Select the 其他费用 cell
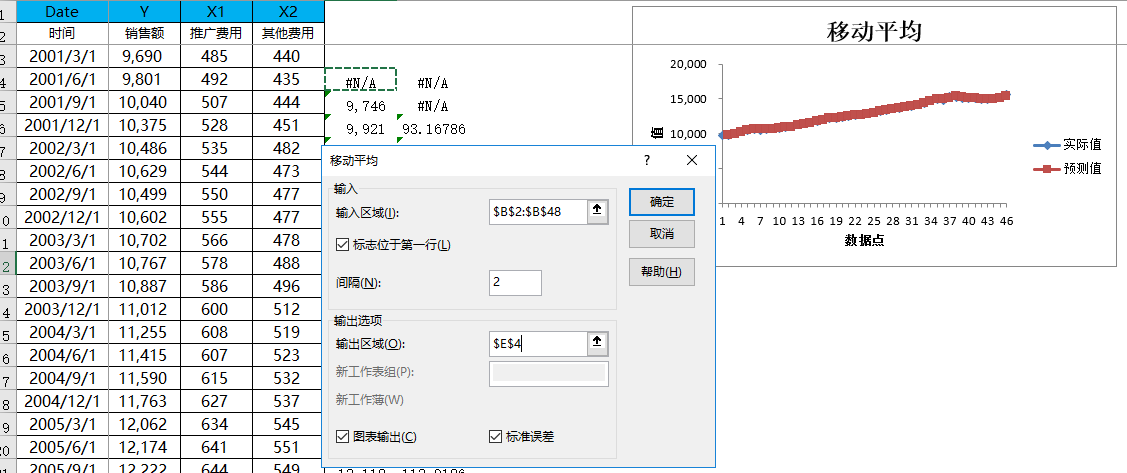Viewport: 1127px width, 473px height. click(x=288, y=33)
